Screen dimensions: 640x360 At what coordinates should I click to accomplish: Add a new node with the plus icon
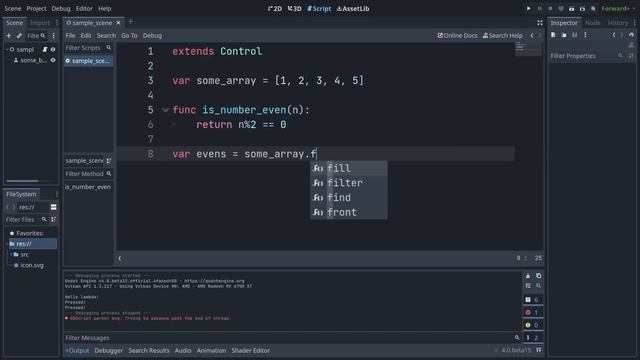[9, 36]
